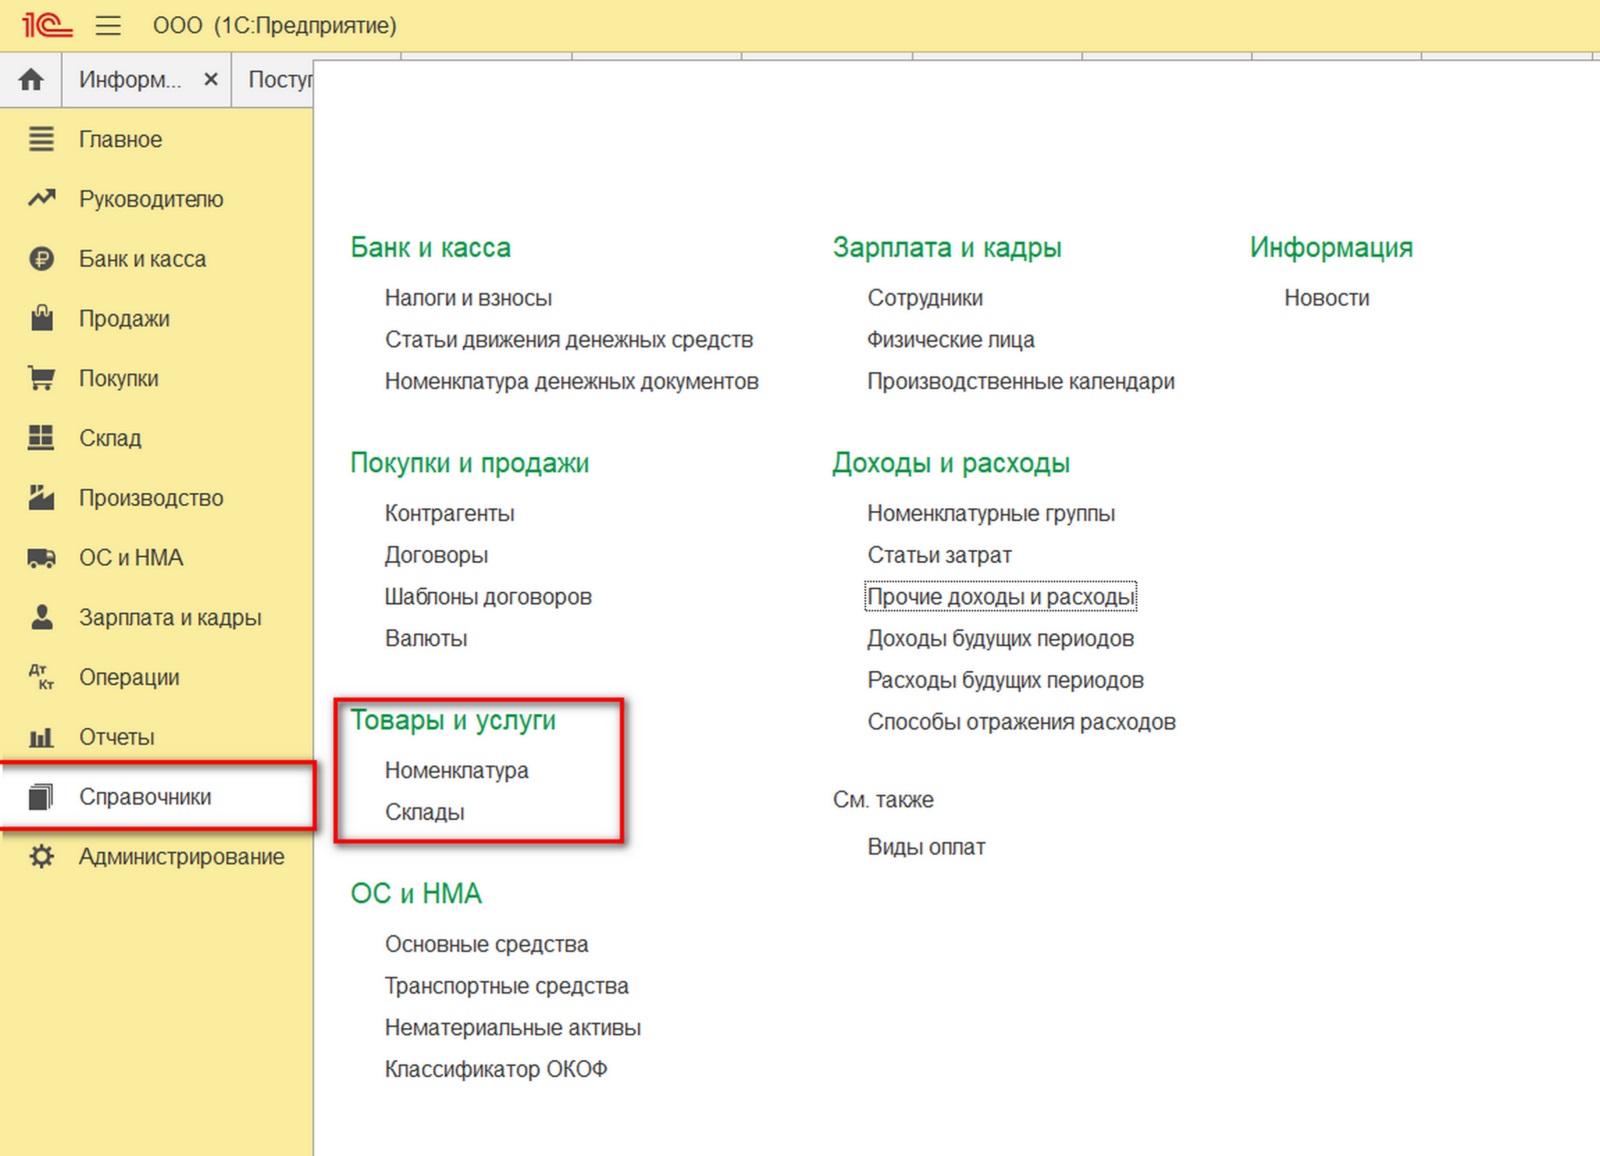Open the Покупки cart icon
Viewport: 1600px width, 1156px height.
(x=41, y=378)
